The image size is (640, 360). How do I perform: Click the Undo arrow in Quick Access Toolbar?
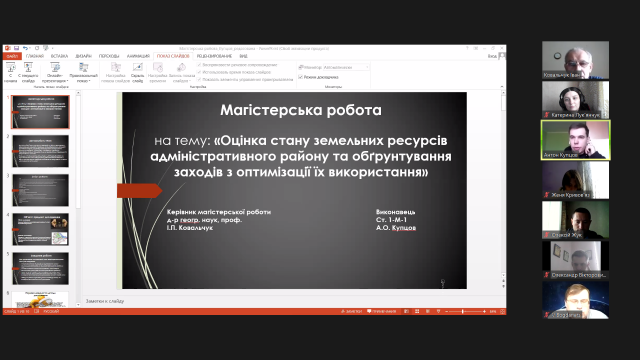click(25, 48)
